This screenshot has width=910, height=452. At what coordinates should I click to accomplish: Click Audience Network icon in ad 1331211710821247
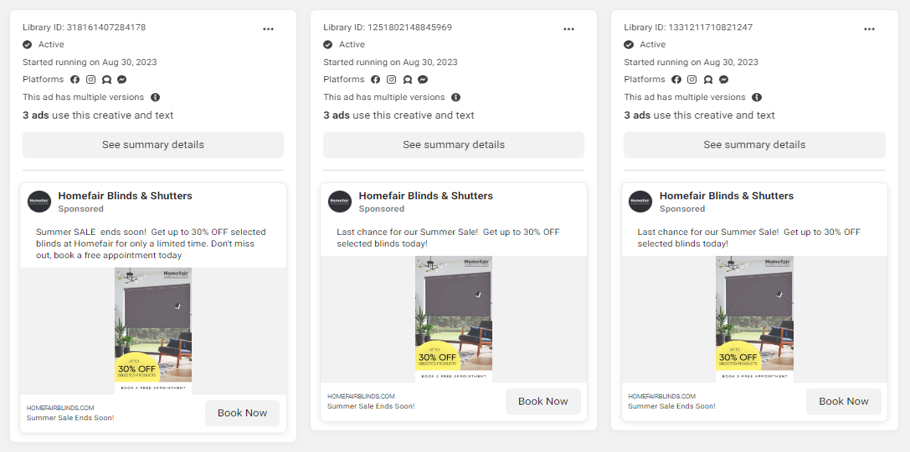click(x=708, y=79)
